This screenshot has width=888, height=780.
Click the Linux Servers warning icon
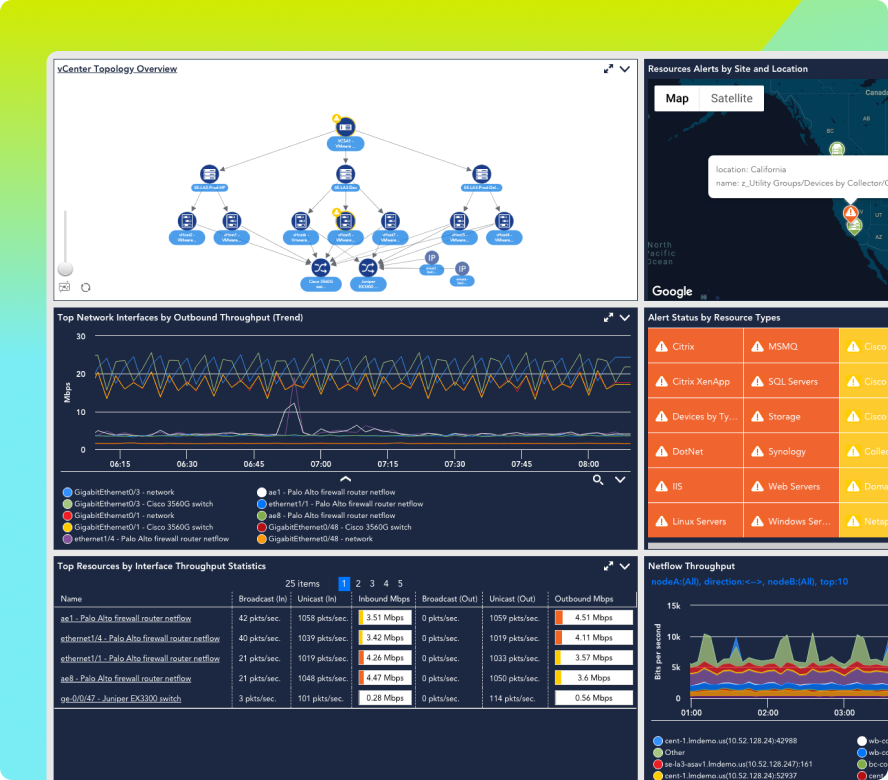[x=661, y=521]
